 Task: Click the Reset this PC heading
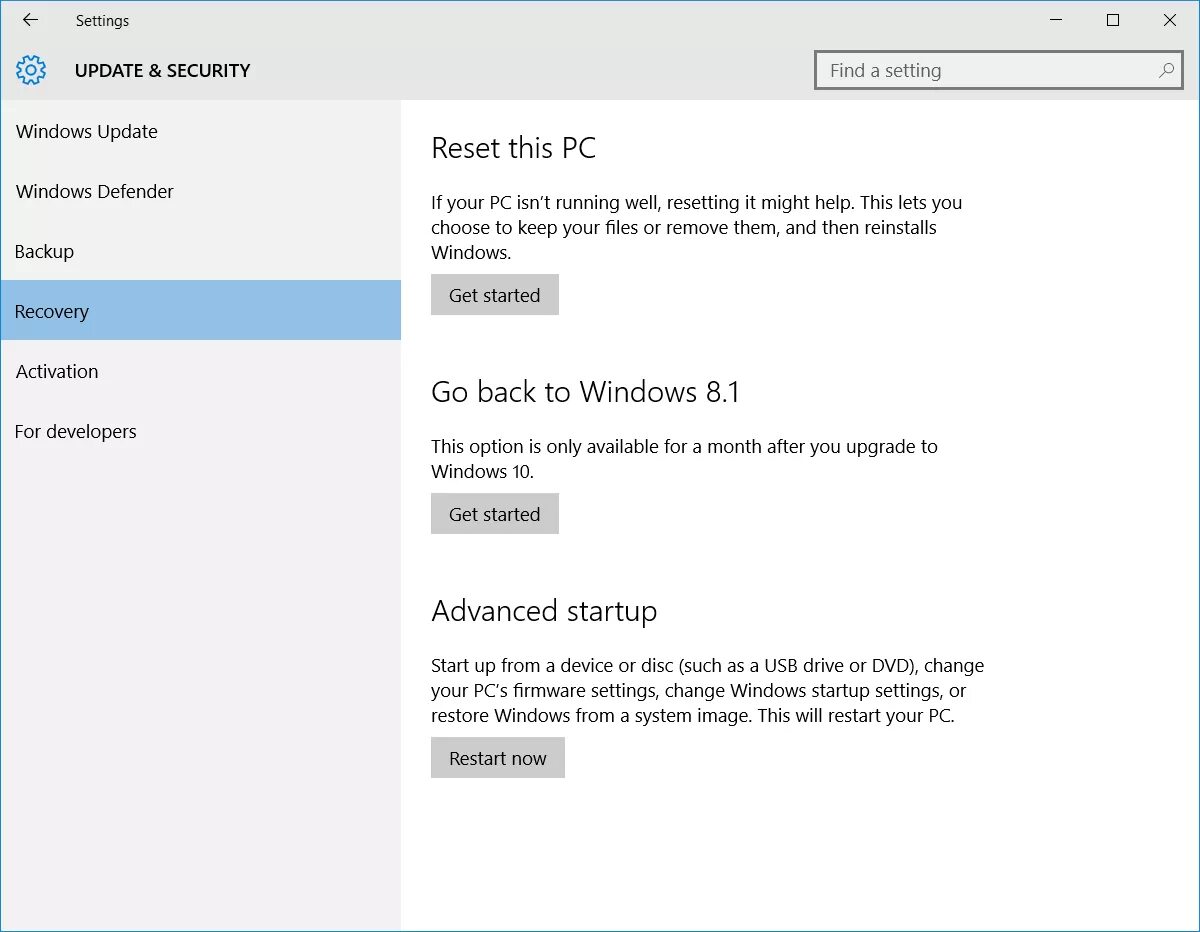[x=513, y=148]
